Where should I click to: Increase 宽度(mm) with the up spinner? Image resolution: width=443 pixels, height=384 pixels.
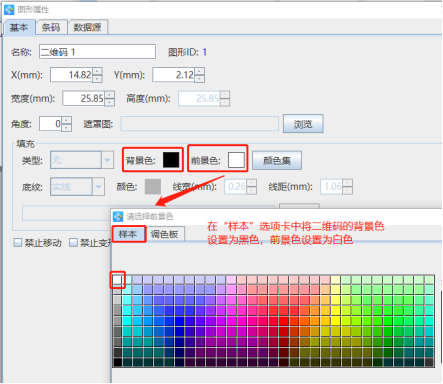coord(110,95)
